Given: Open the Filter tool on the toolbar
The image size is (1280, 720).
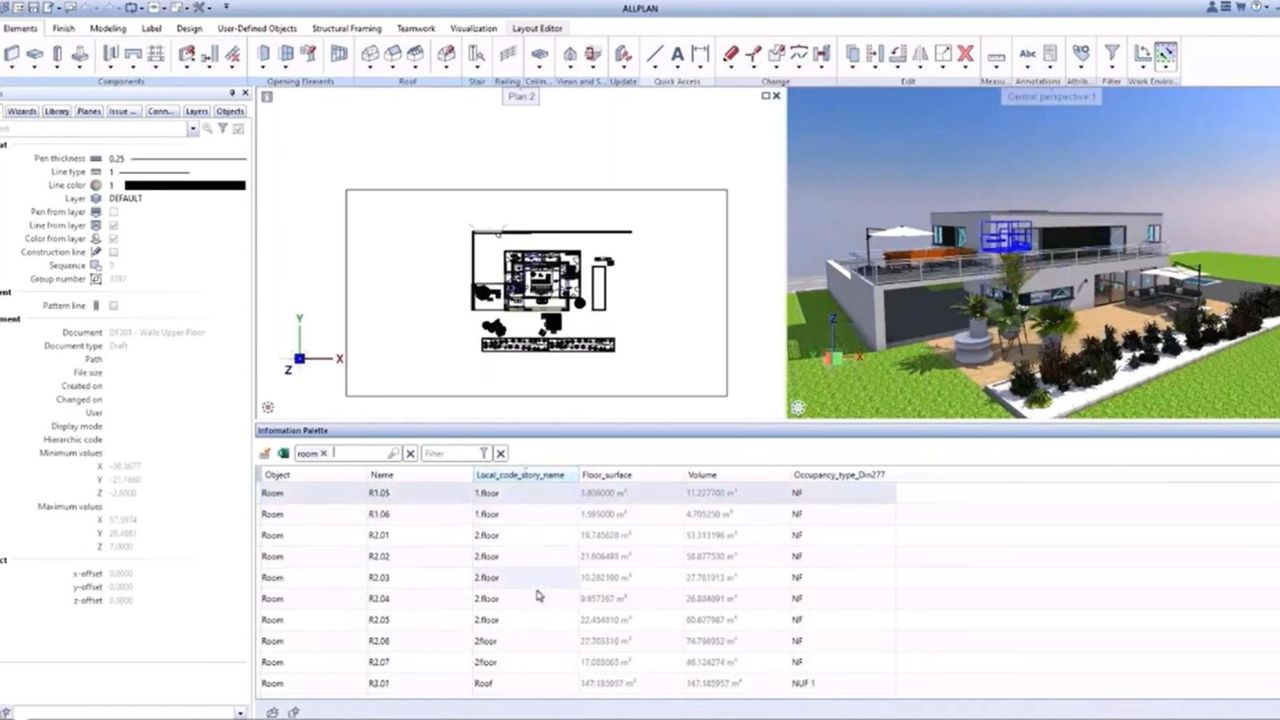Looking at the screenshot, I should tap(1110, 55).
